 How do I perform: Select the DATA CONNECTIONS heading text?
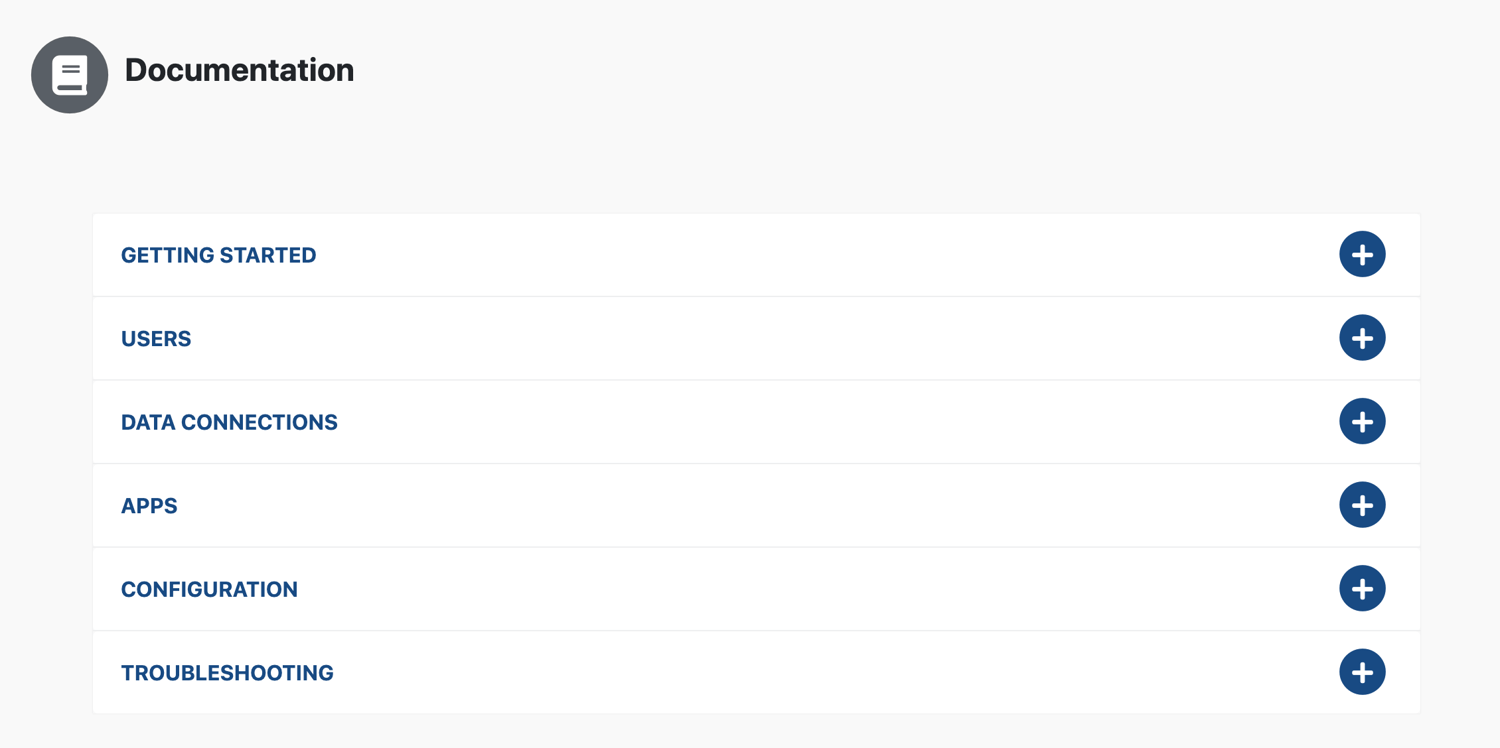click(229, 422)
